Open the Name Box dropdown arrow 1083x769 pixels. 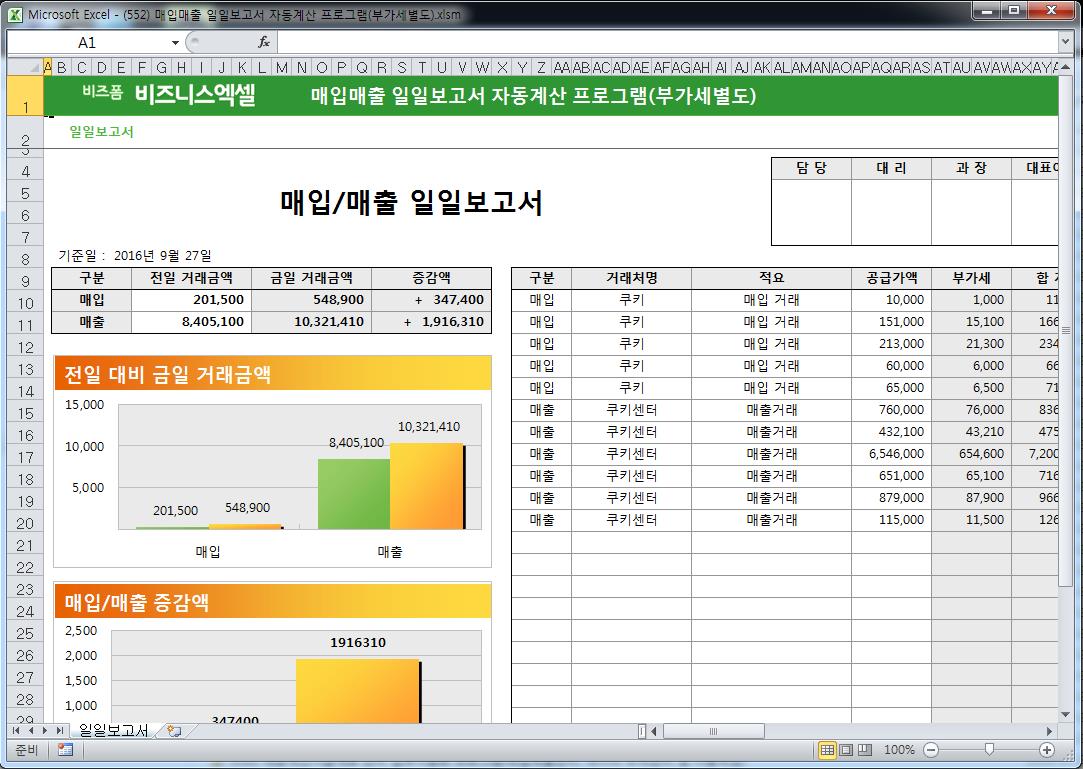click(175, 42)
